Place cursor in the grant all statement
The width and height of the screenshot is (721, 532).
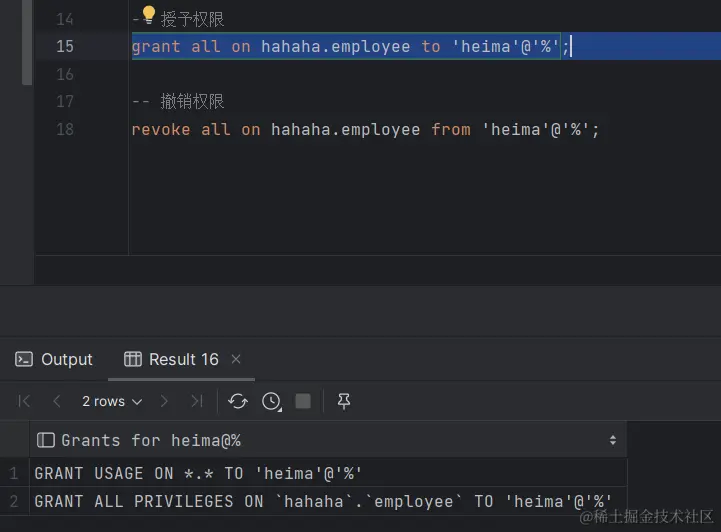[x=350, y=46]
